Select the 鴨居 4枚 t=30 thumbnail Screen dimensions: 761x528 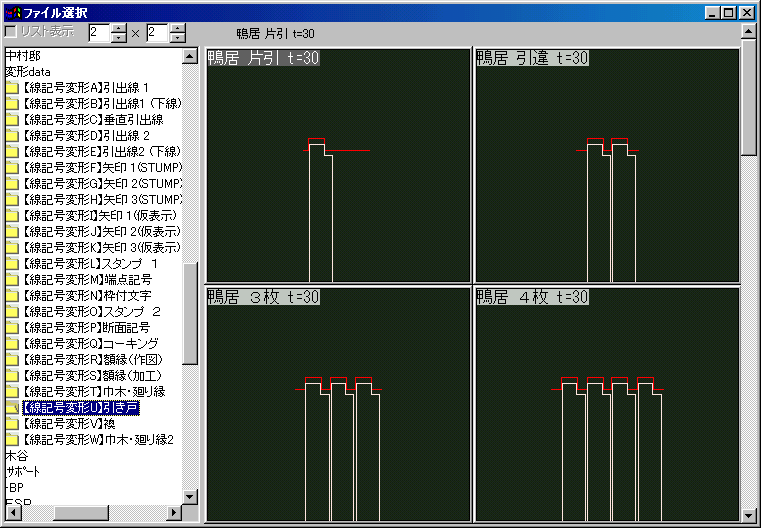[607, 404]
